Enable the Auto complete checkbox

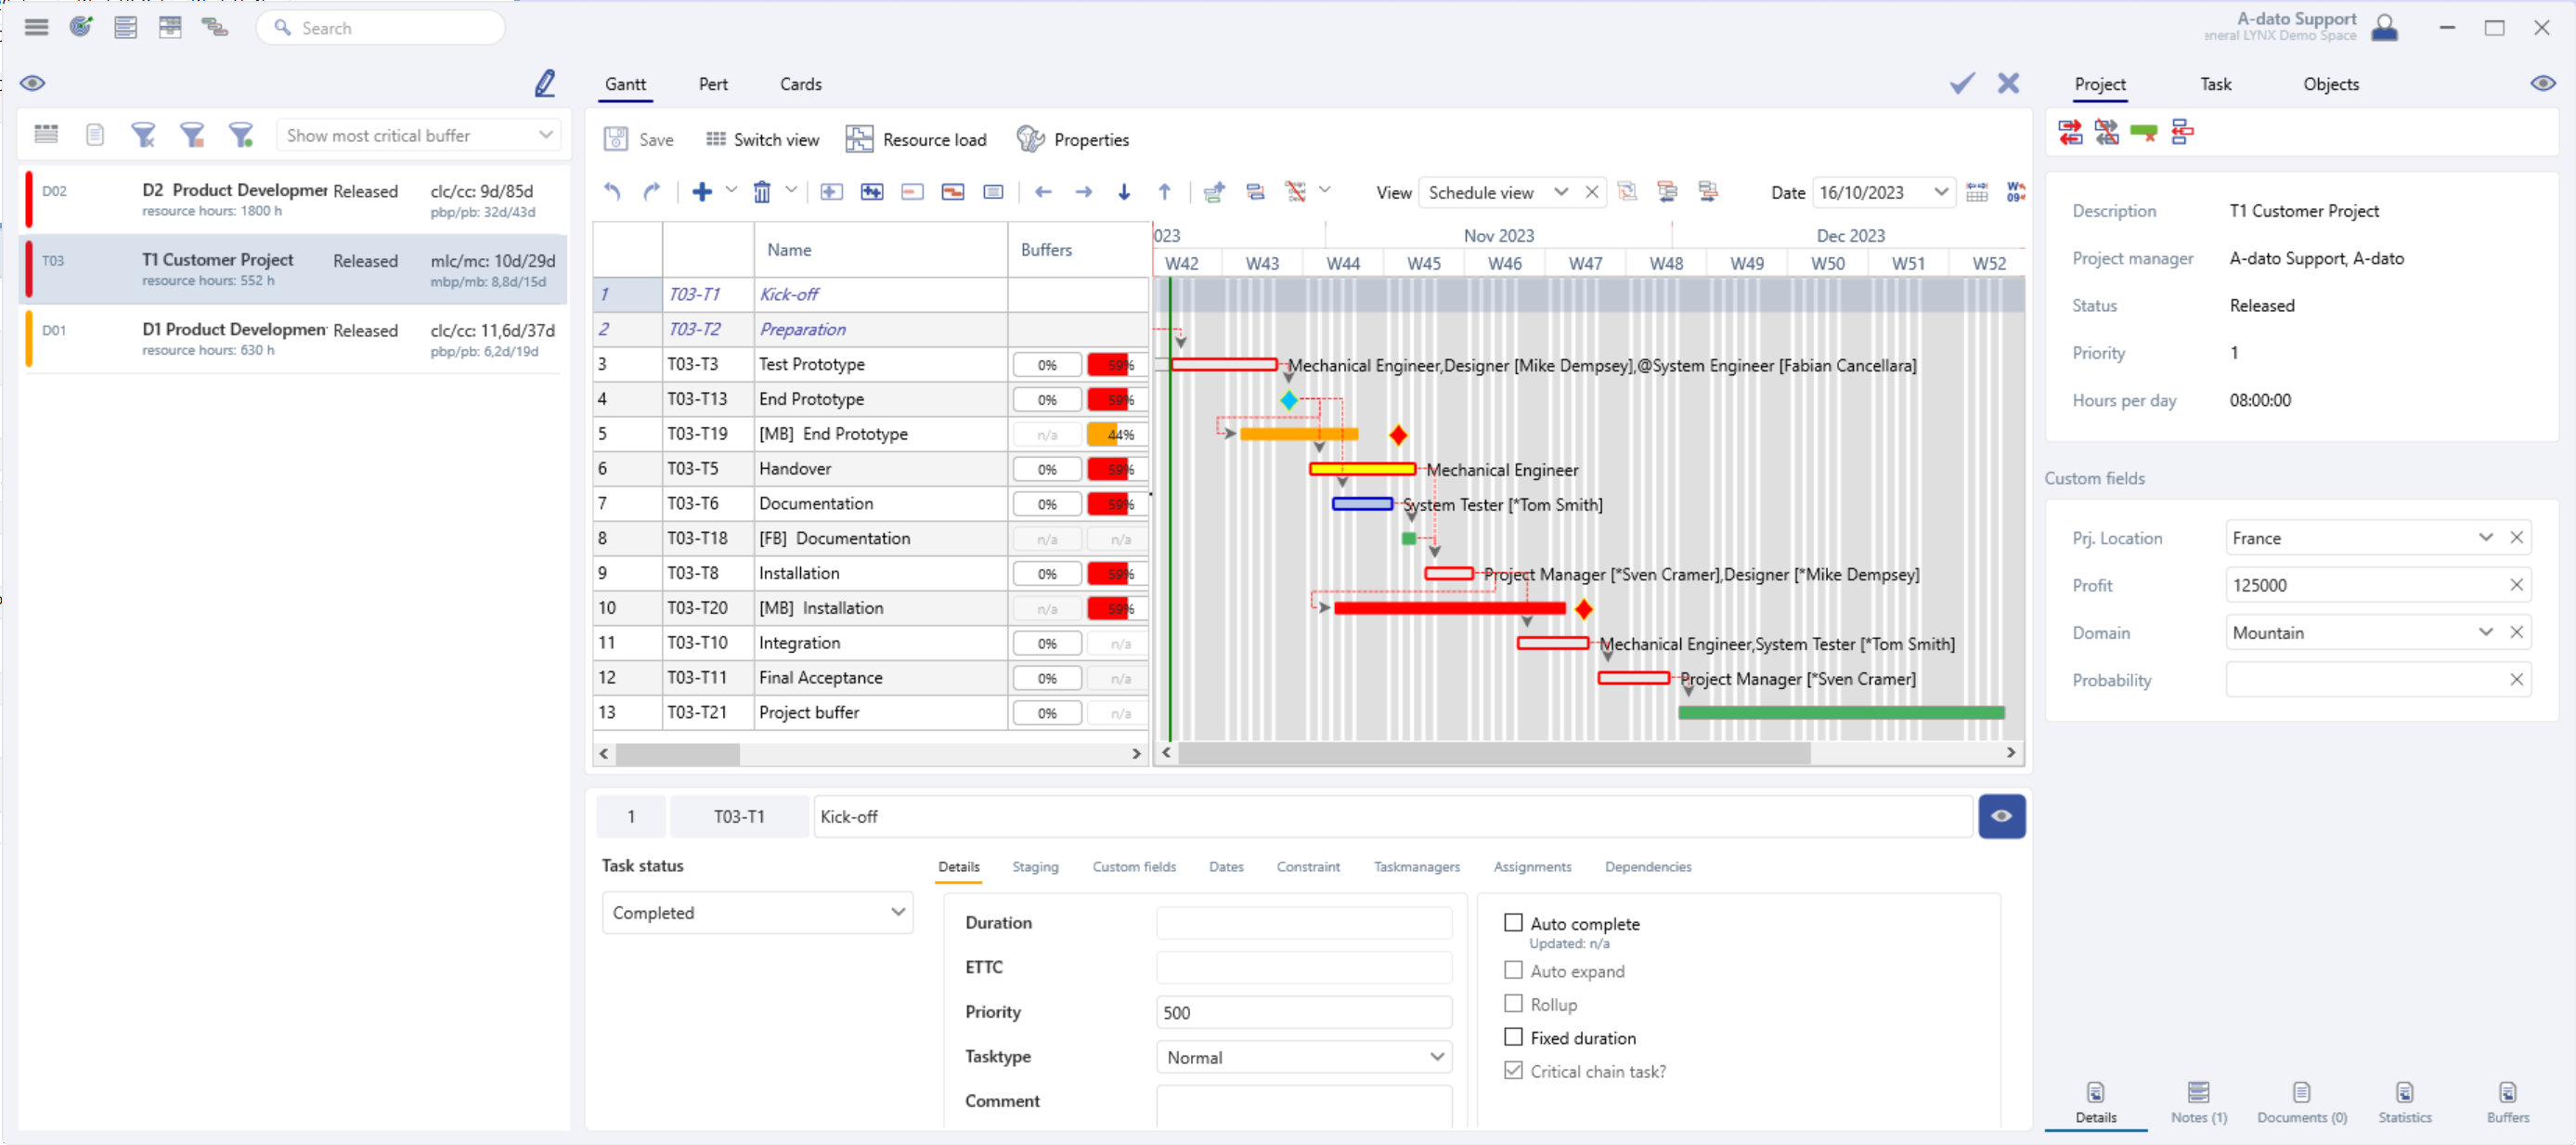1513,922
